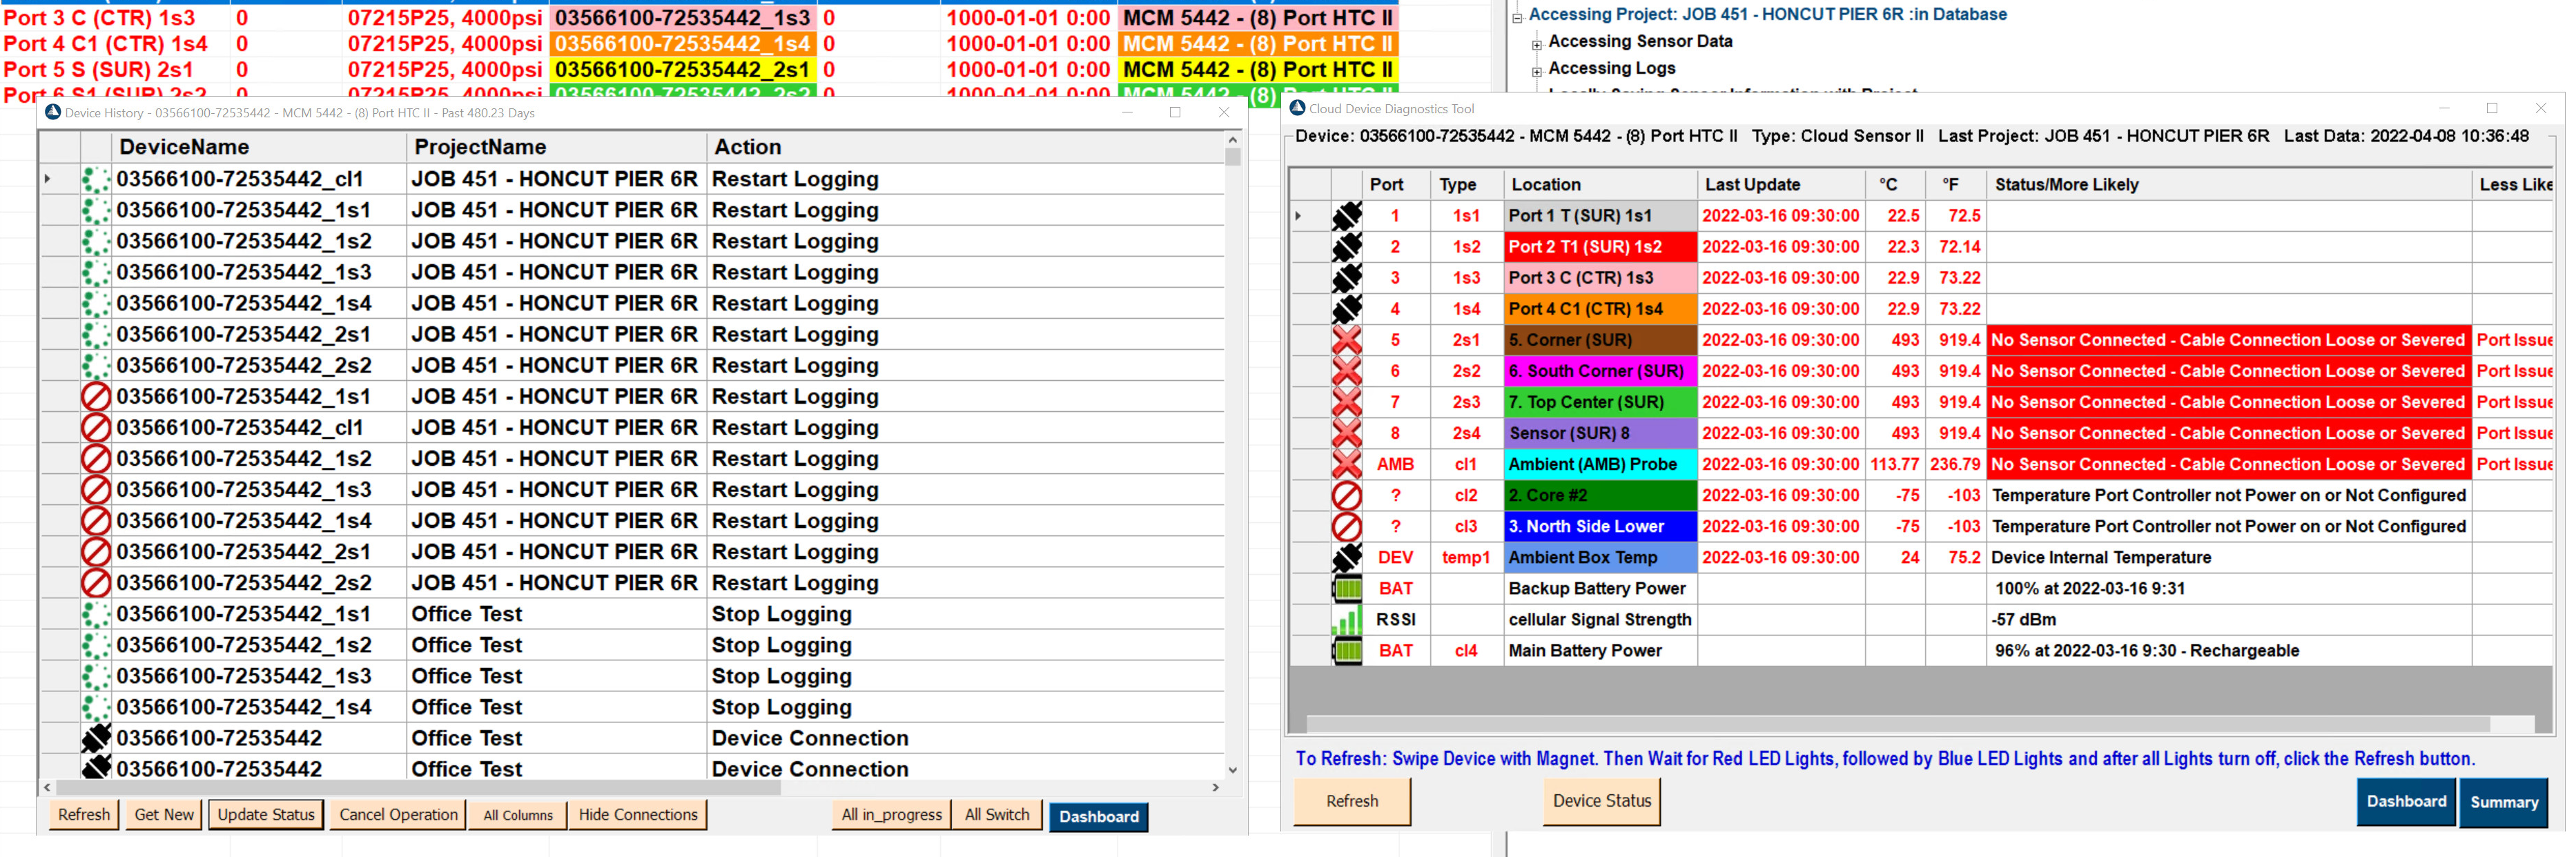Collapse the Accessing Project JOB 451 node
The width and height of the screenshot is (2576, 857).
point(1516,17)
